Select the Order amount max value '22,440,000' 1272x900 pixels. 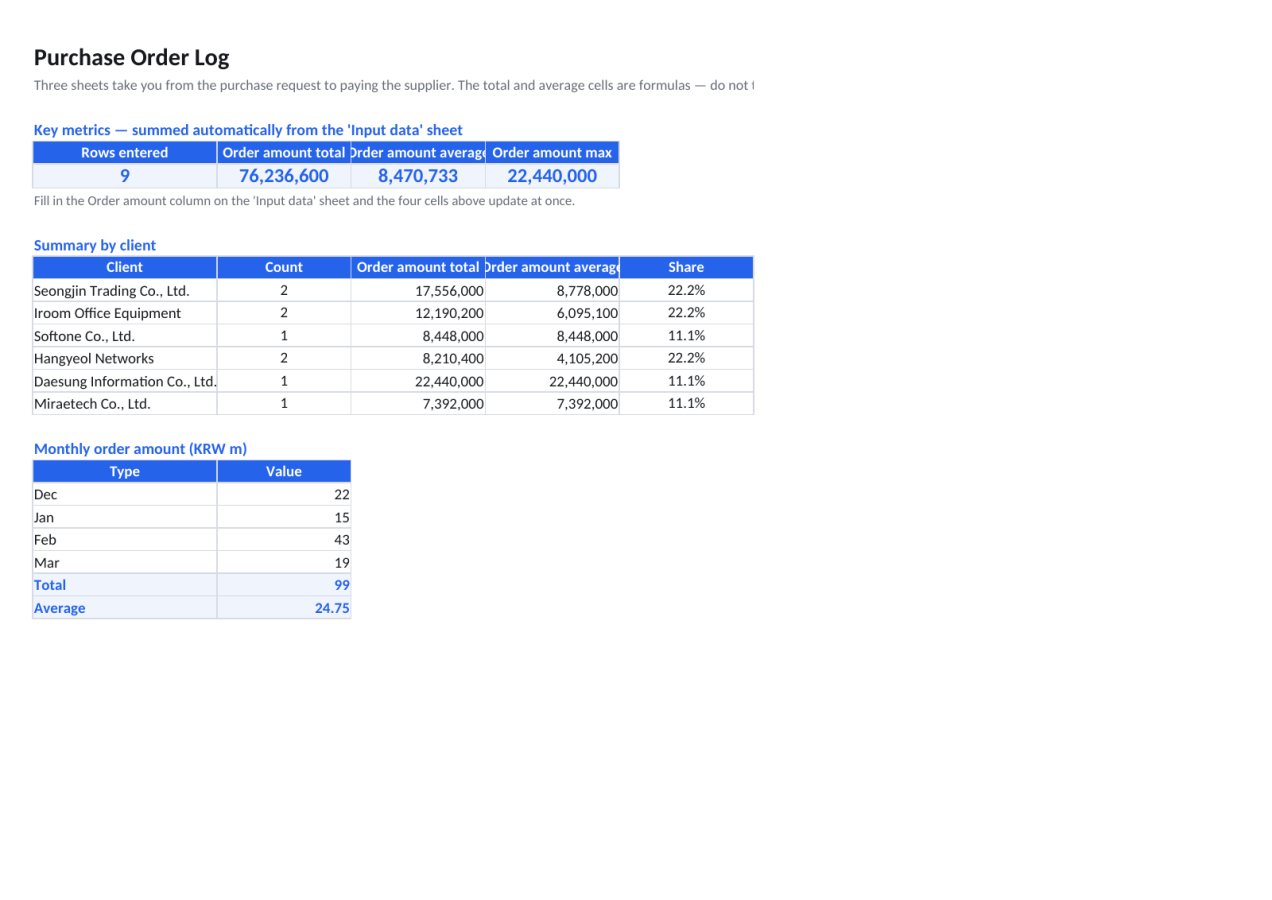point(552,176)
